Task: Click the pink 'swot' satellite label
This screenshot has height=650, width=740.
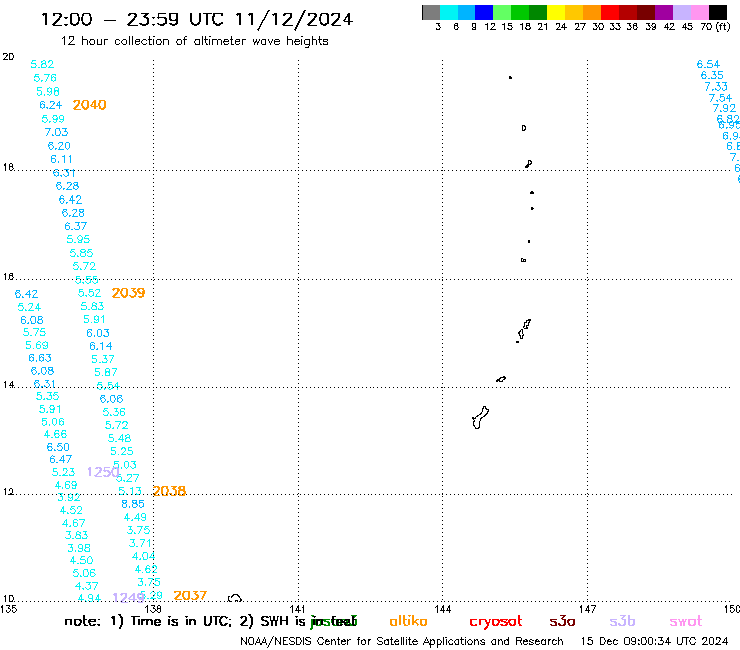Action: tap(685, 622)
